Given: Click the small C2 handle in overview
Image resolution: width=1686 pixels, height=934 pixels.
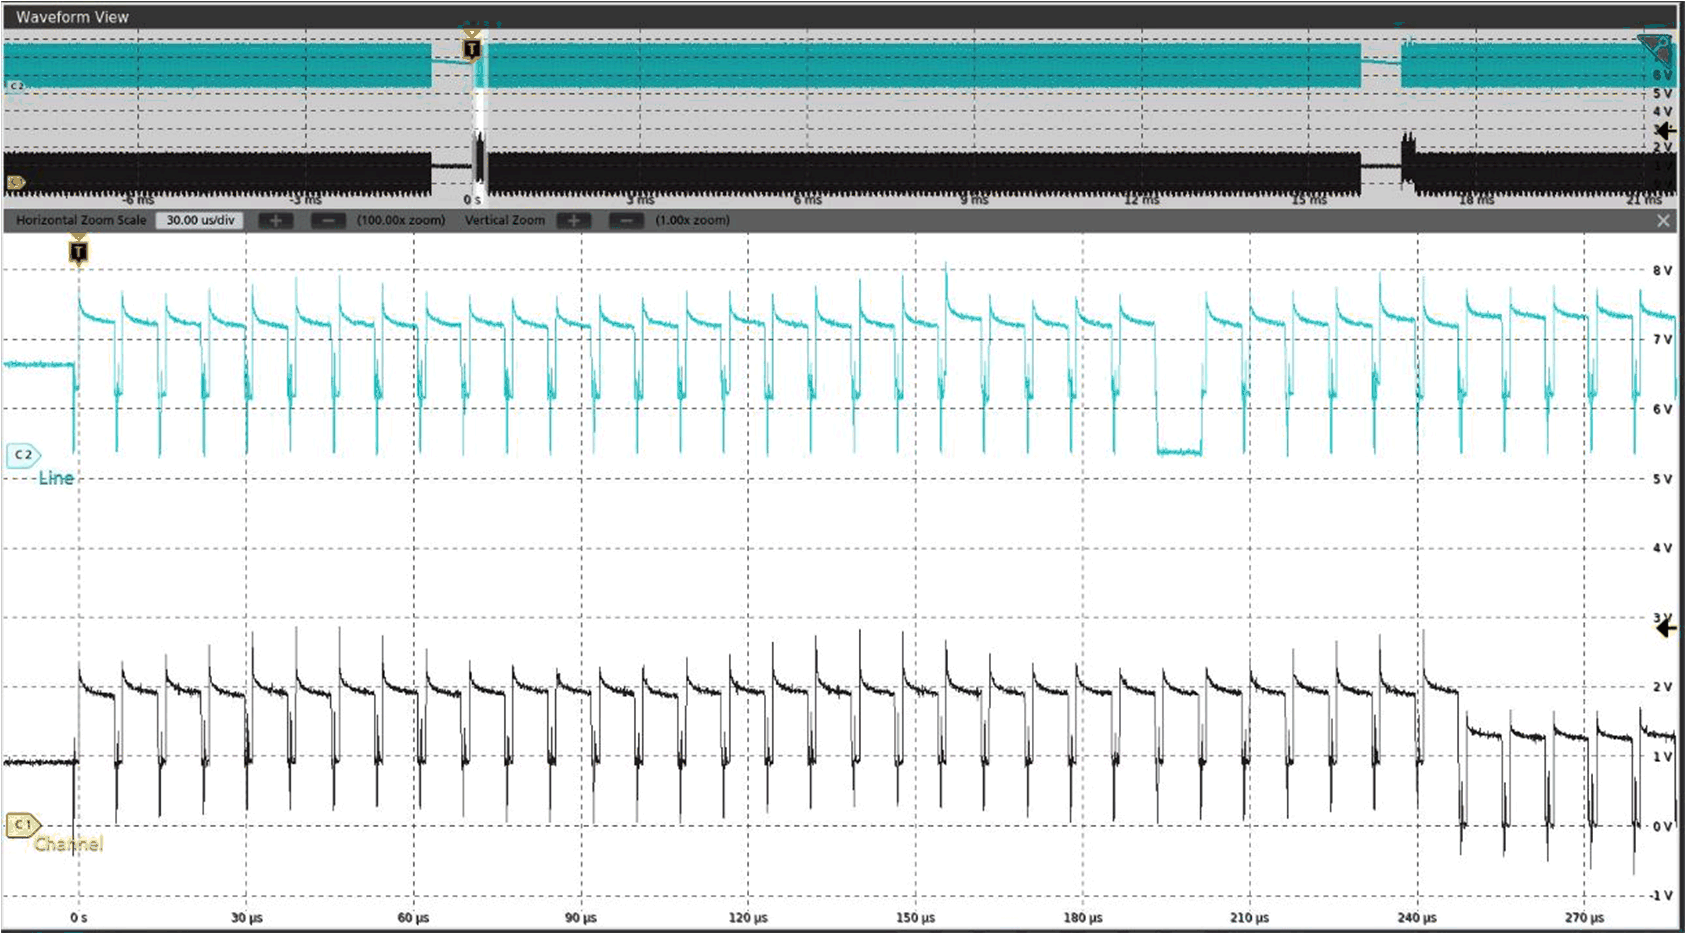Looking at the screenshot, I should [x=15, y=86].
